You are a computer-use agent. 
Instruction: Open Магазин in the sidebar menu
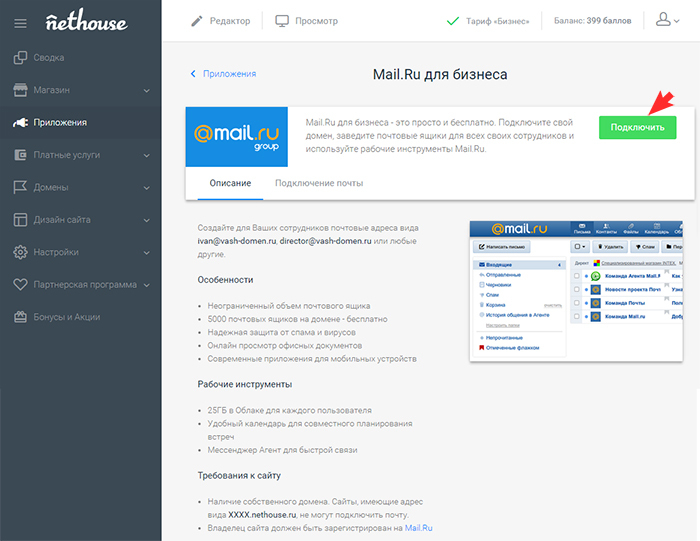[51, 90]
